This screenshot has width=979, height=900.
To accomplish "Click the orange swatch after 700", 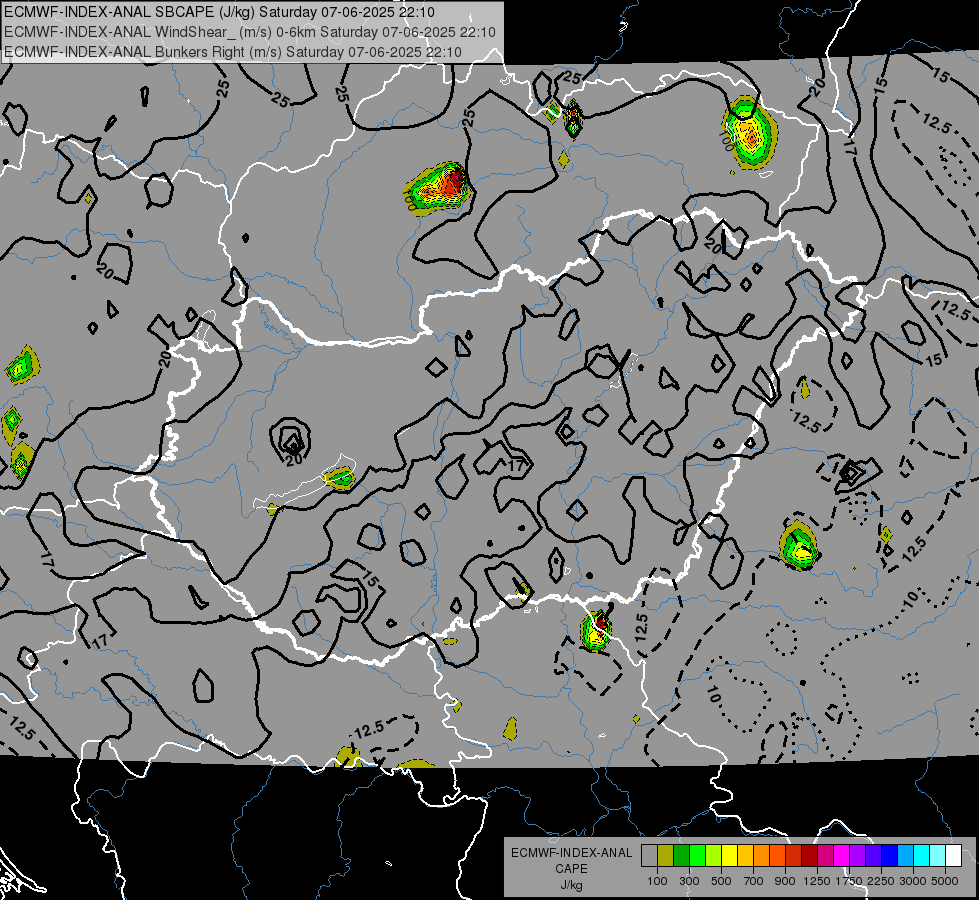I will point(761,855).
